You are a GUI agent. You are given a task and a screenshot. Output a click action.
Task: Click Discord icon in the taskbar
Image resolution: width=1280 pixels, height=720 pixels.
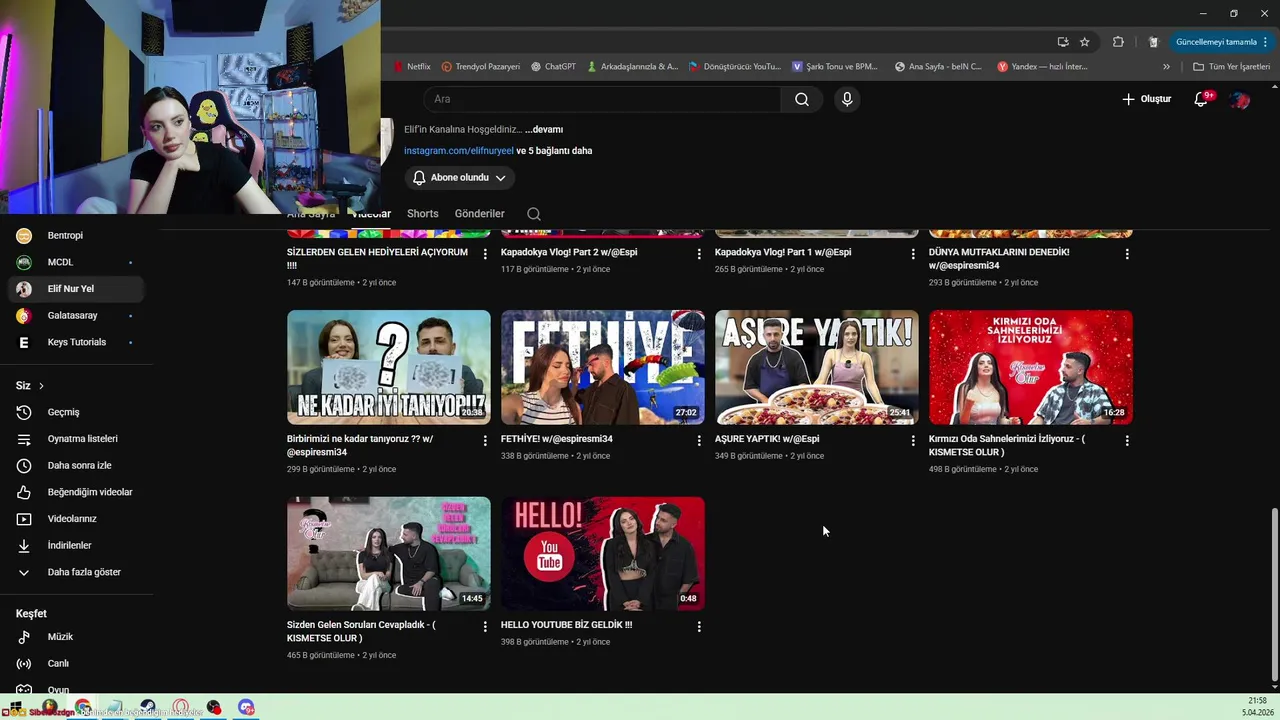point(246,708)
